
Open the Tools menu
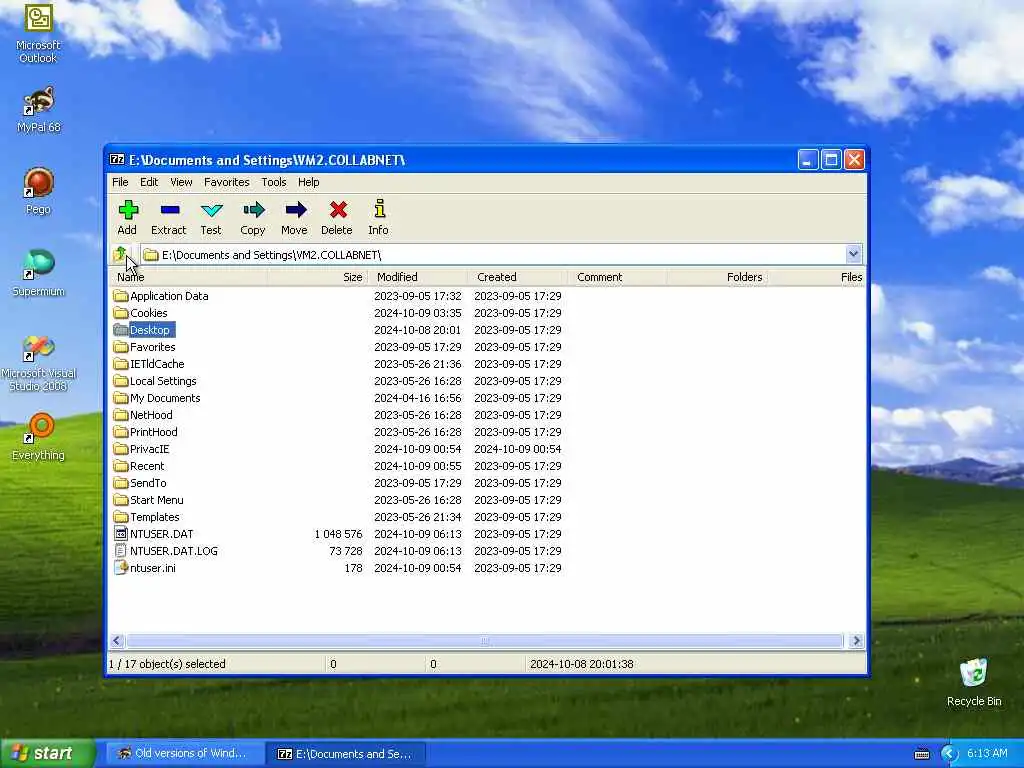click(x=274, y=182)
